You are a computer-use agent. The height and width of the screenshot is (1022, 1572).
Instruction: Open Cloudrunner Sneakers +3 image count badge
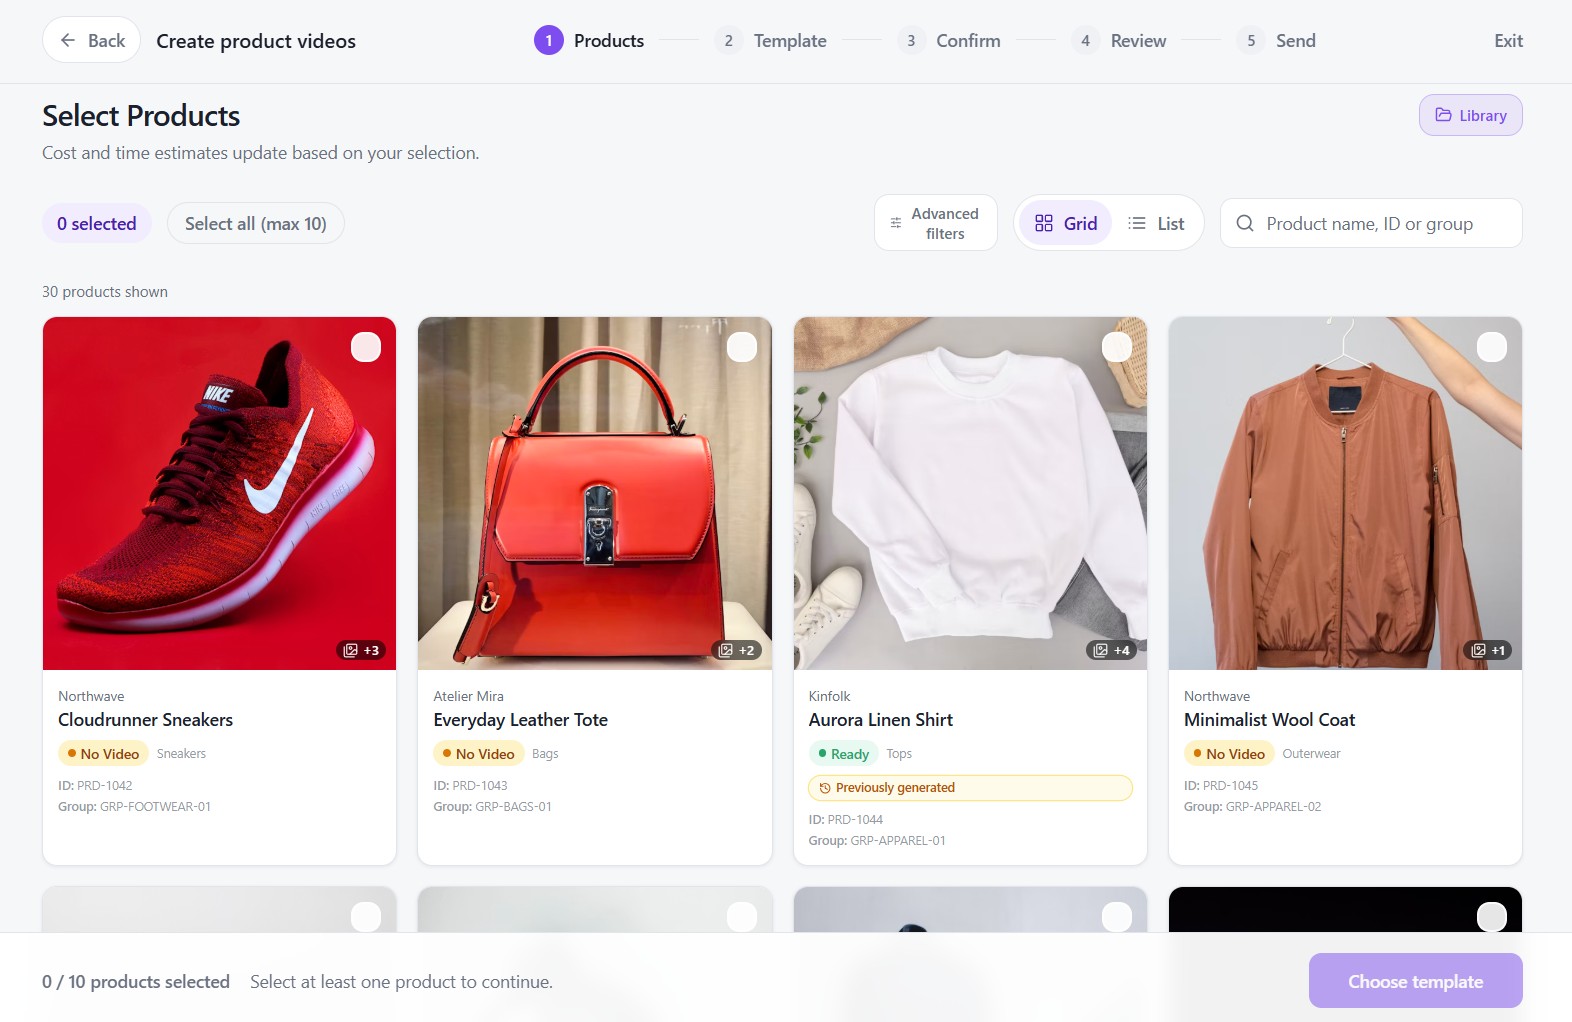coord(361,650)
